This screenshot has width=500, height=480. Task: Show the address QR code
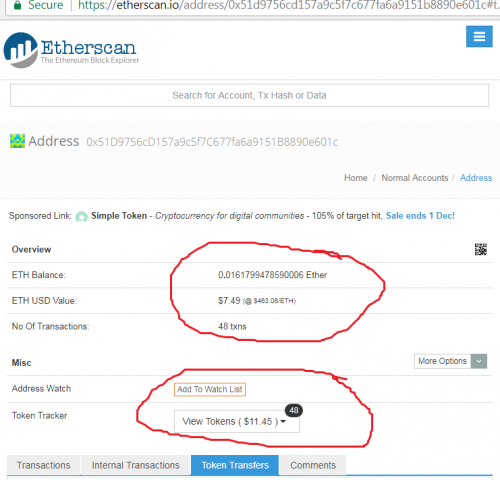click(481, 249)
